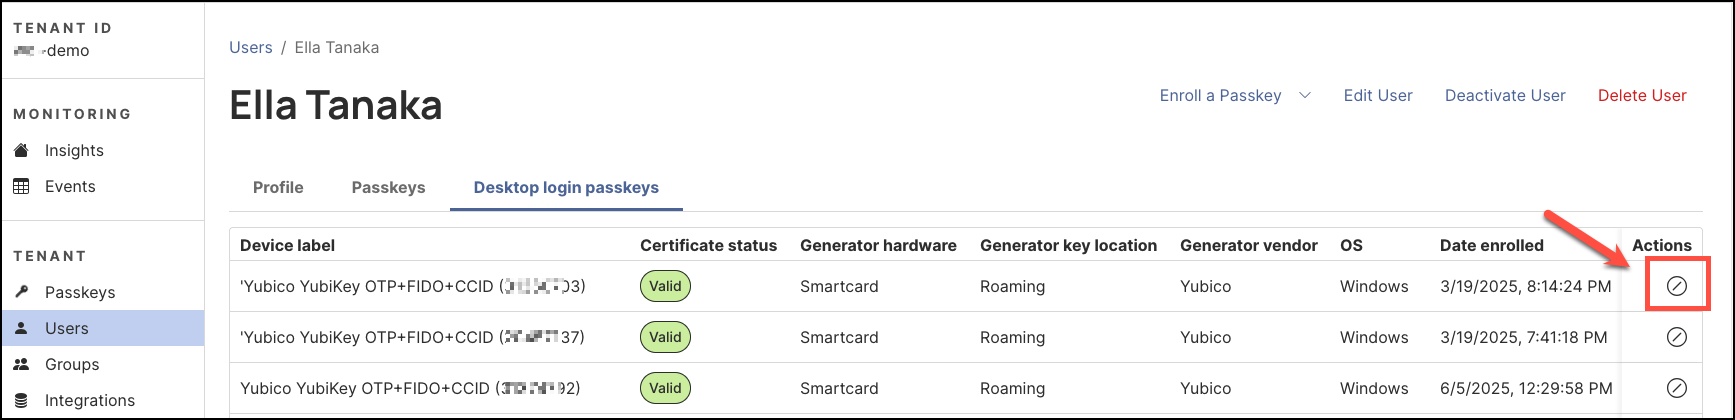
Task: Click the Edit User link
Action: click(1378, 95)
